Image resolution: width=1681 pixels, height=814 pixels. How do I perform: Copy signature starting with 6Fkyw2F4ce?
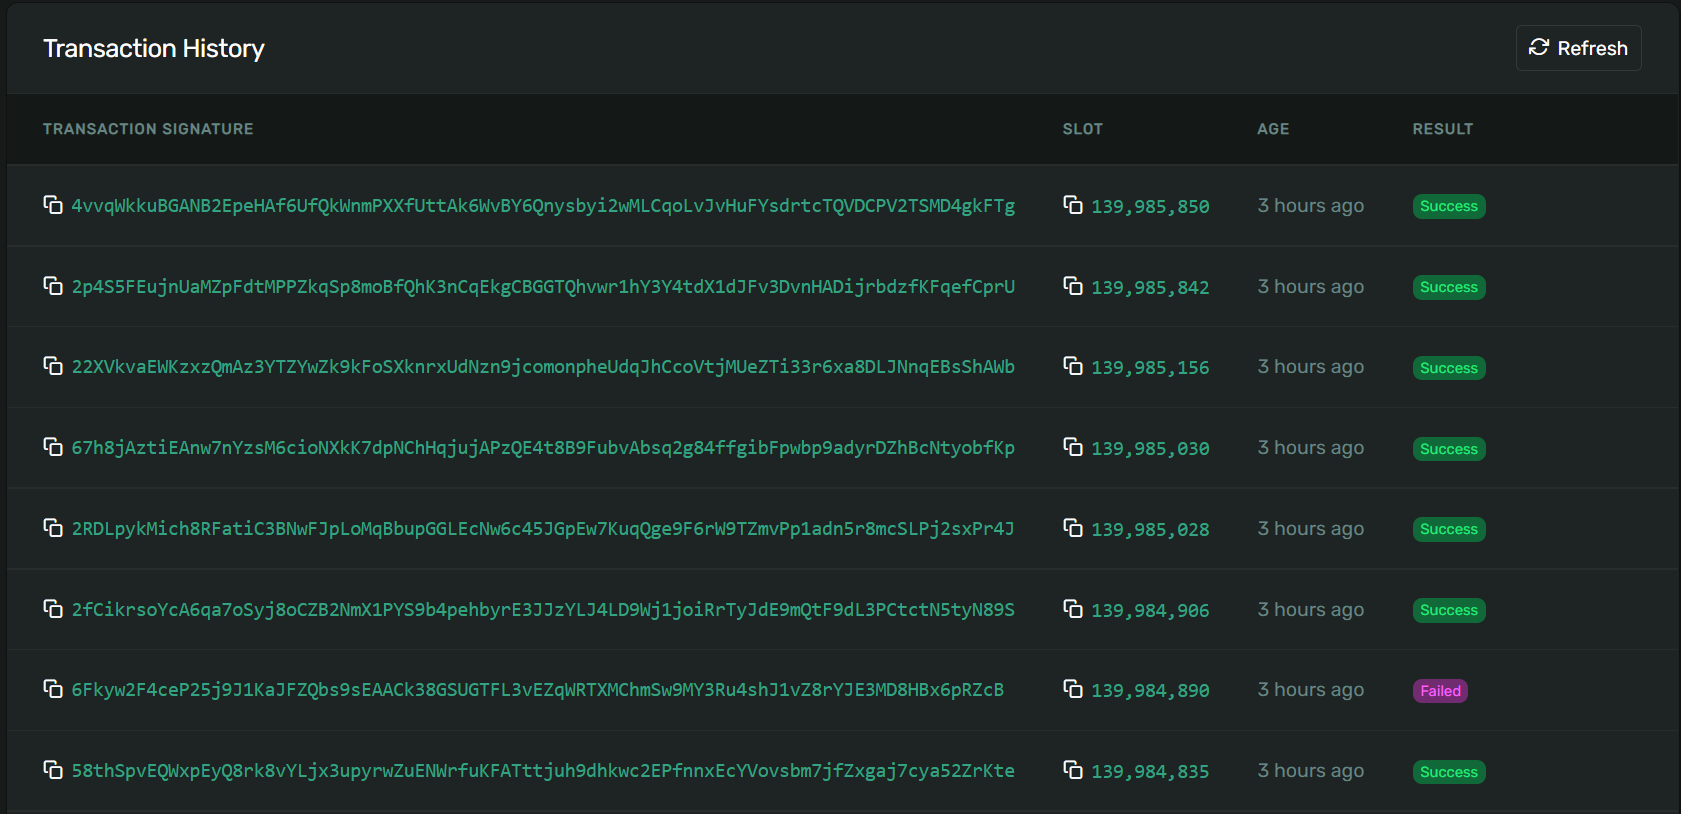(53, 689)
